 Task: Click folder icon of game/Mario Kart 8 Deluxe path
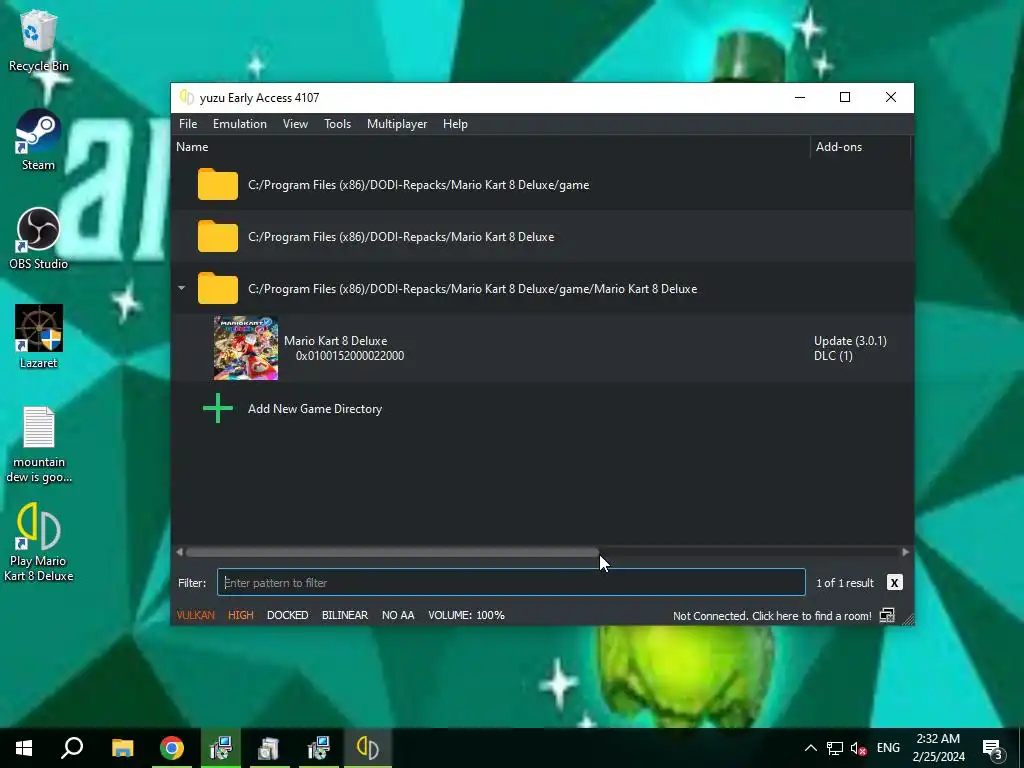click(218, 288)
